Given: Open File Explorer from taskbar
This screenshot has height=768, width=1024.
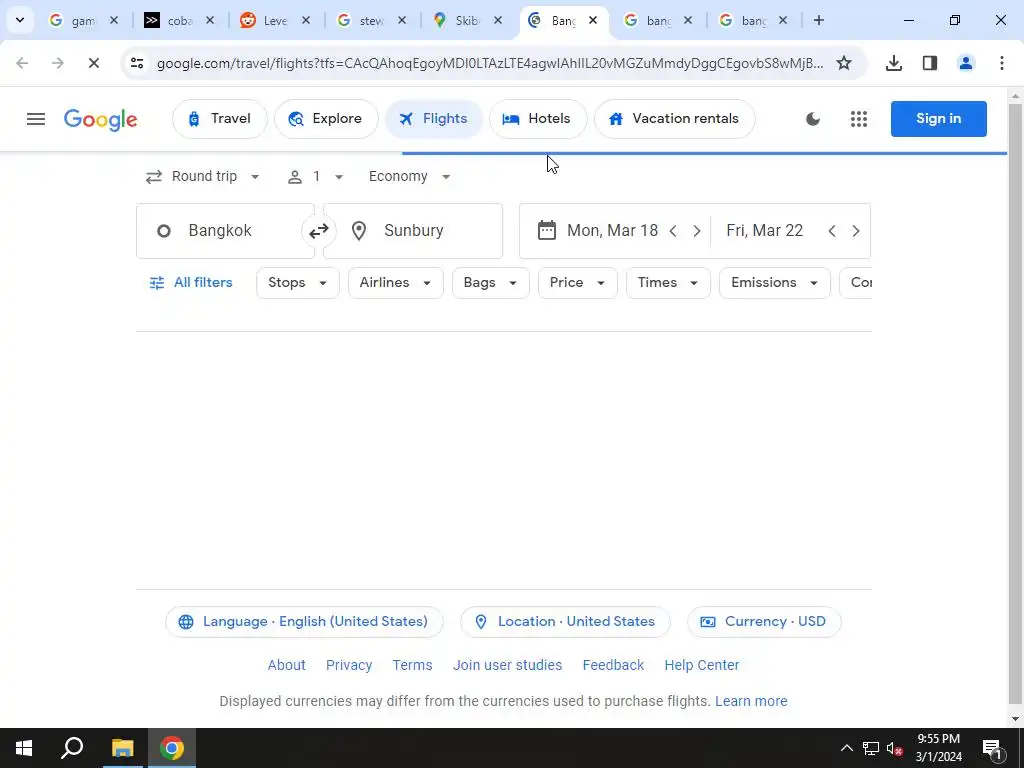Looking at the screenshot, I should coord(122,748).
